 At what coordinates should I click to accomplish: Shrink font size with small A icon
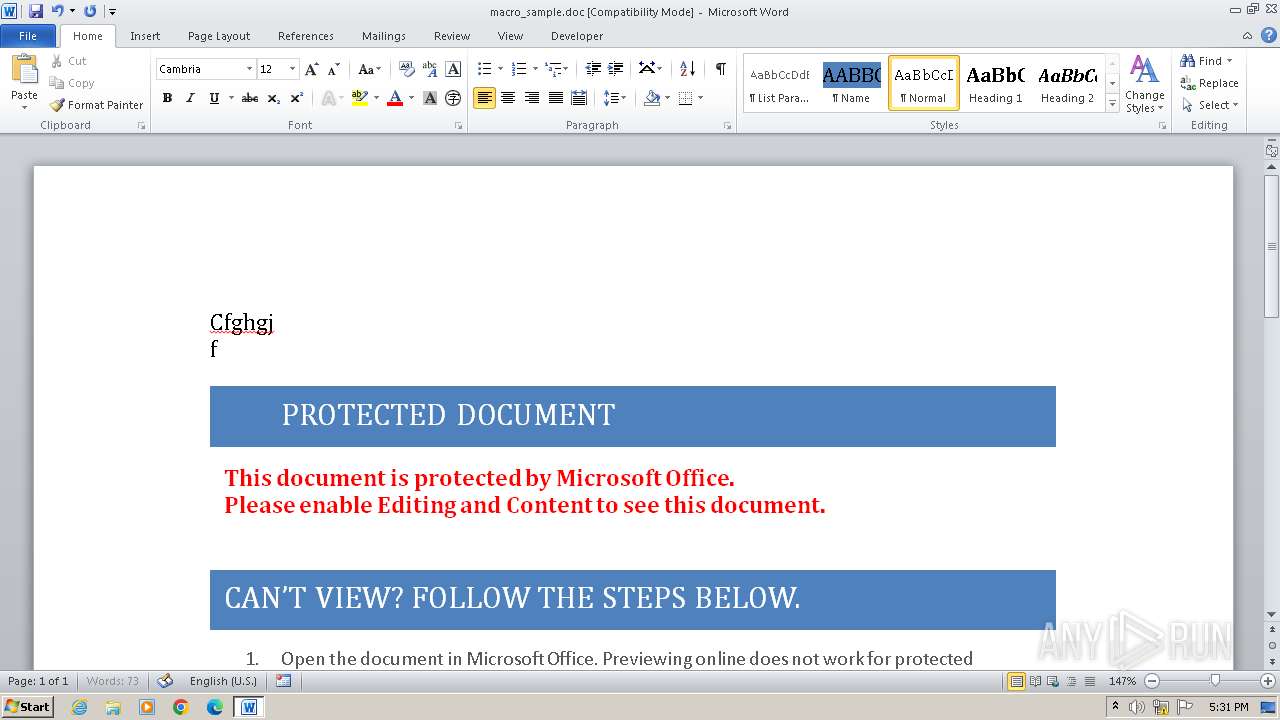334,69
